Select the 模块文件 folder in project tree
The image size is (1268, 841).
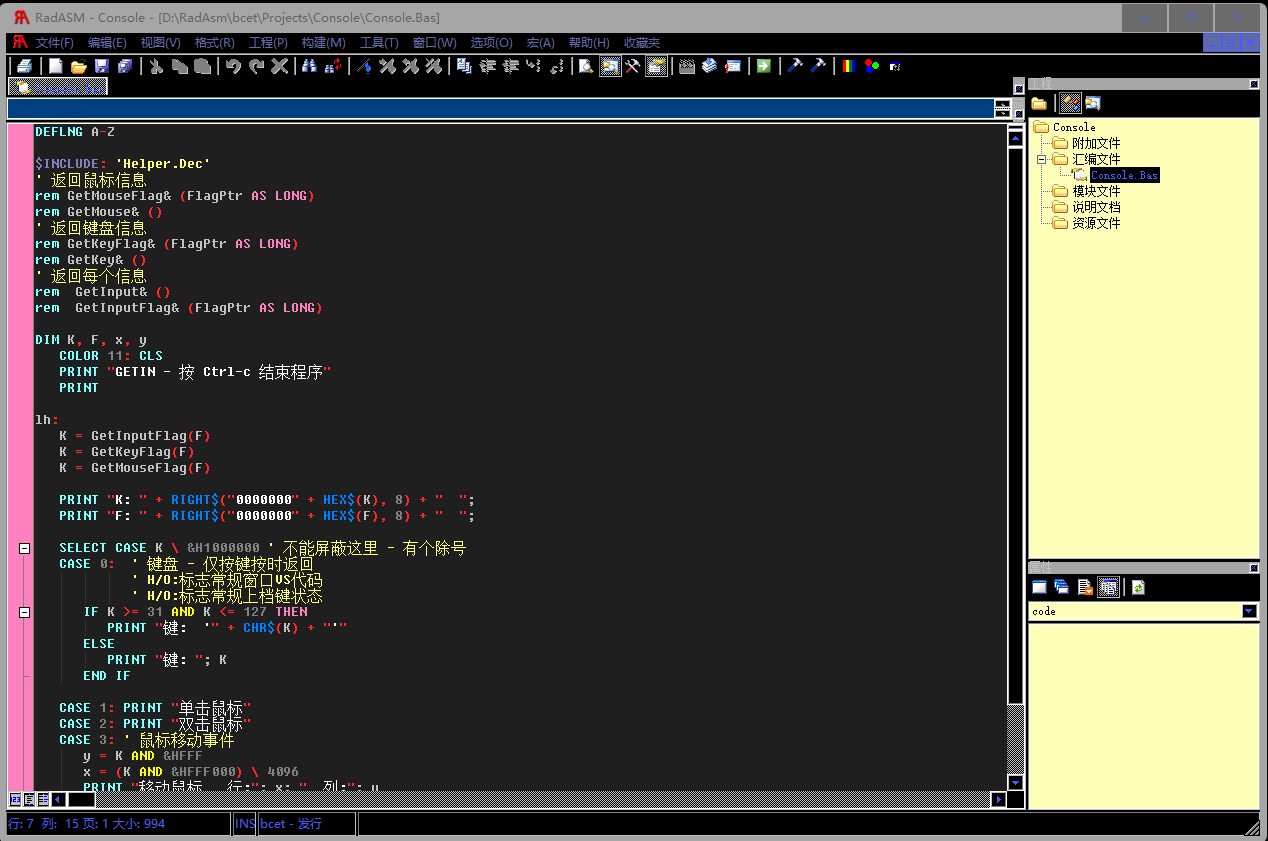coord(1096,191)
